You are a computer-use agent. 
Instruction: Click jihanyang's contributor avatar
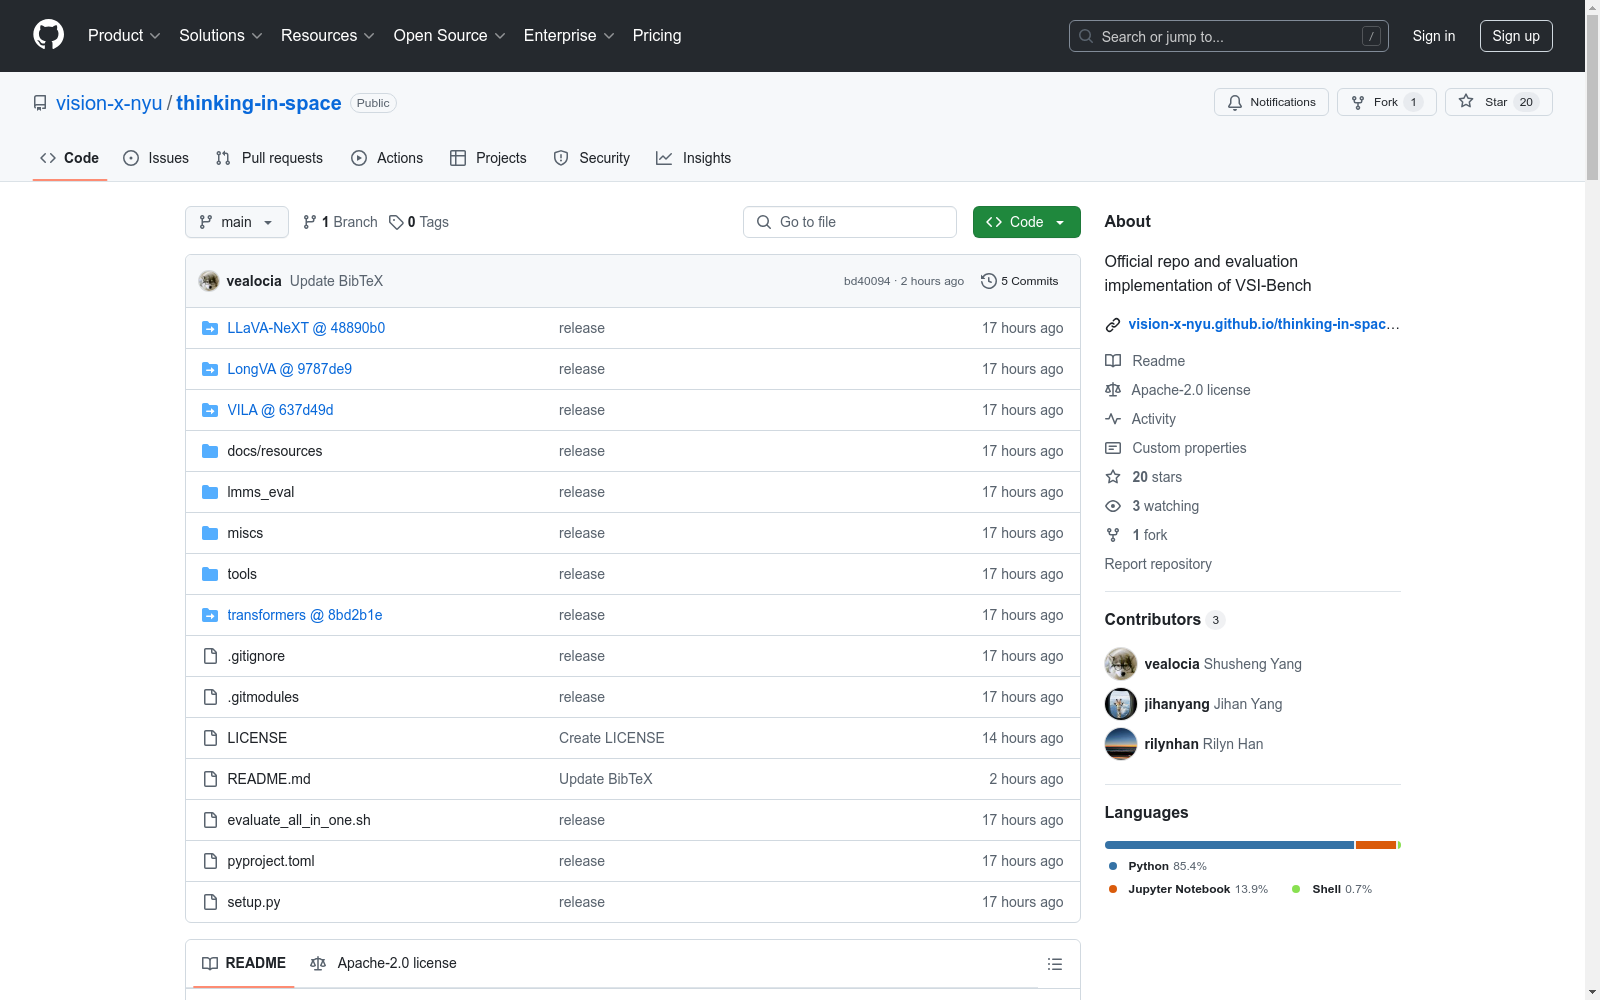click(1120, 704)
